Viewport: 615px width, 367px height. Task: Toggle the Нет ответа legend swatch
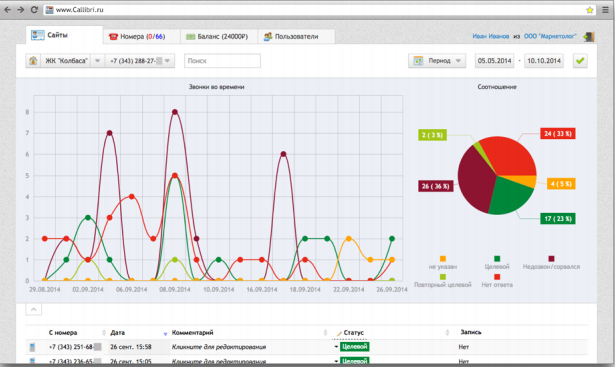[x=497, y=277]
